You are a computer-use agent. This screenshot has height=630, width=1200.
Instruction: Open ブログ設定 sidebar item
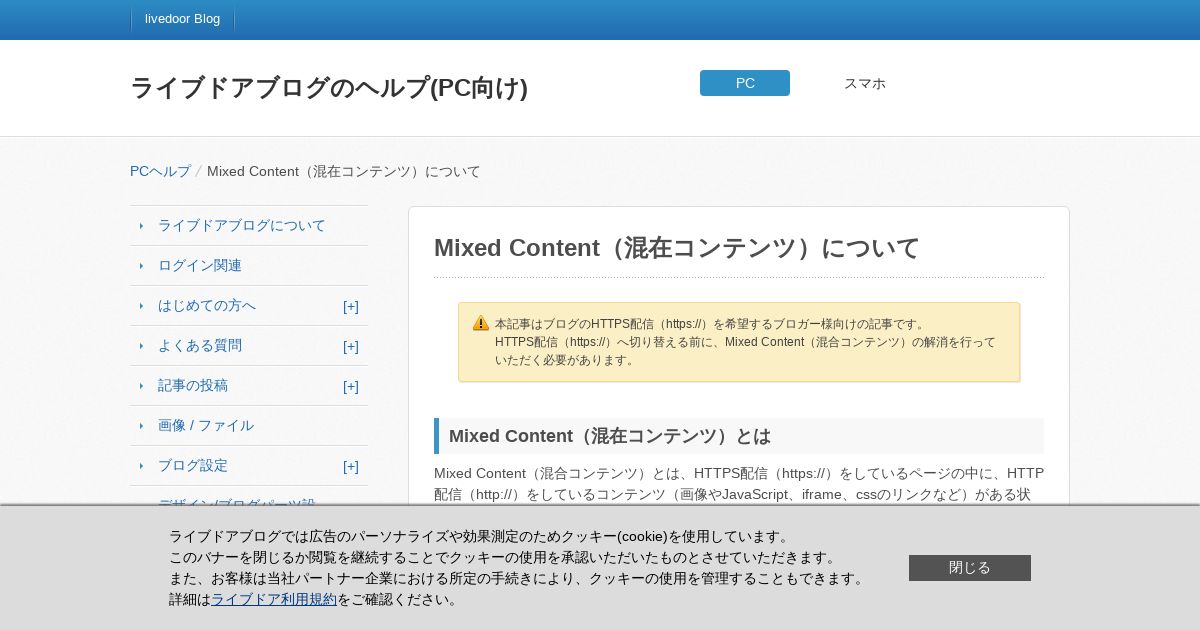193,465
